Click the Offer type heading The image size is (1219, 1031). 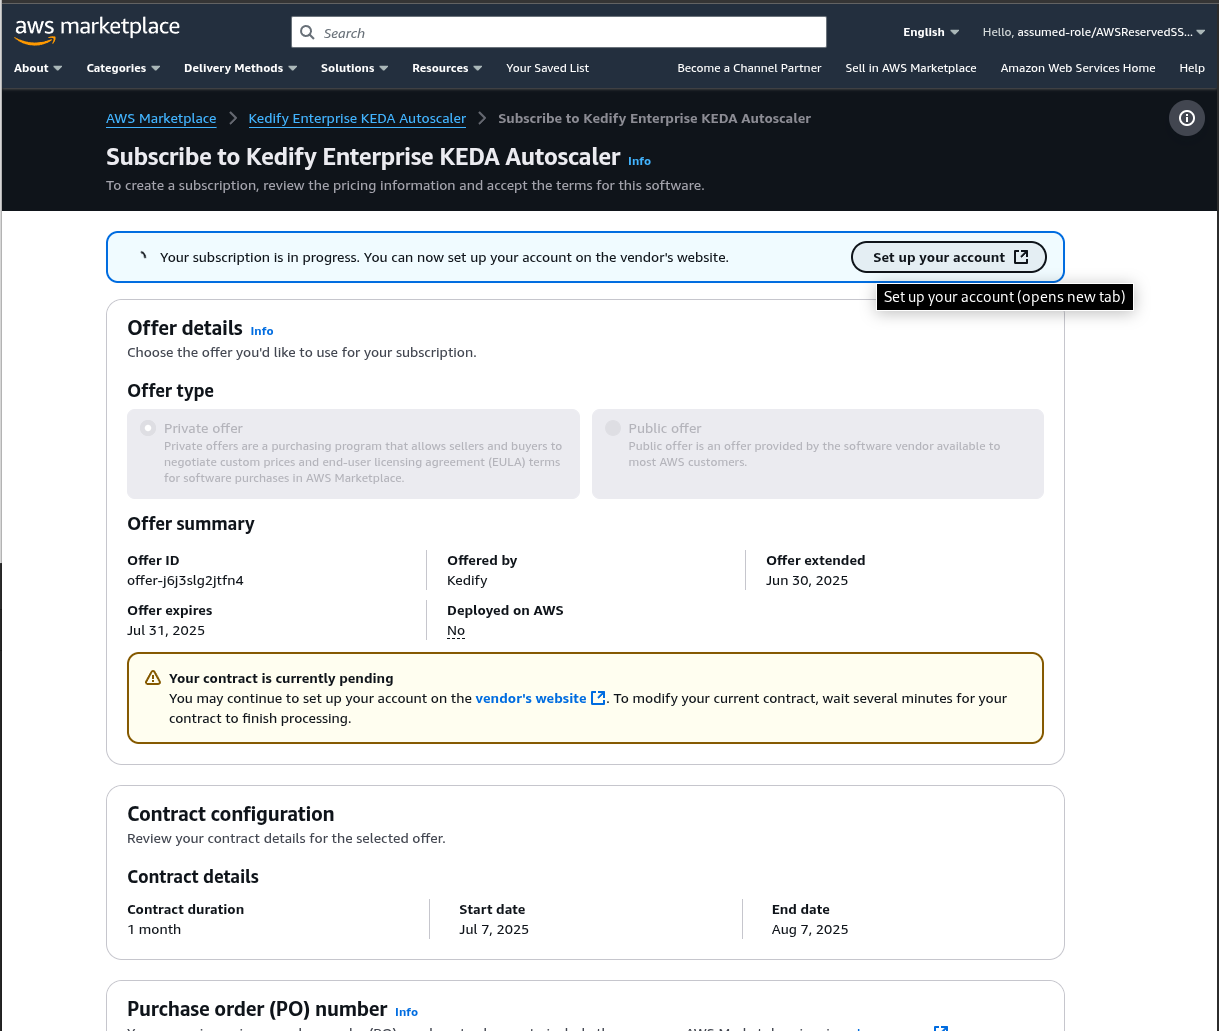[x=170, y=391]
